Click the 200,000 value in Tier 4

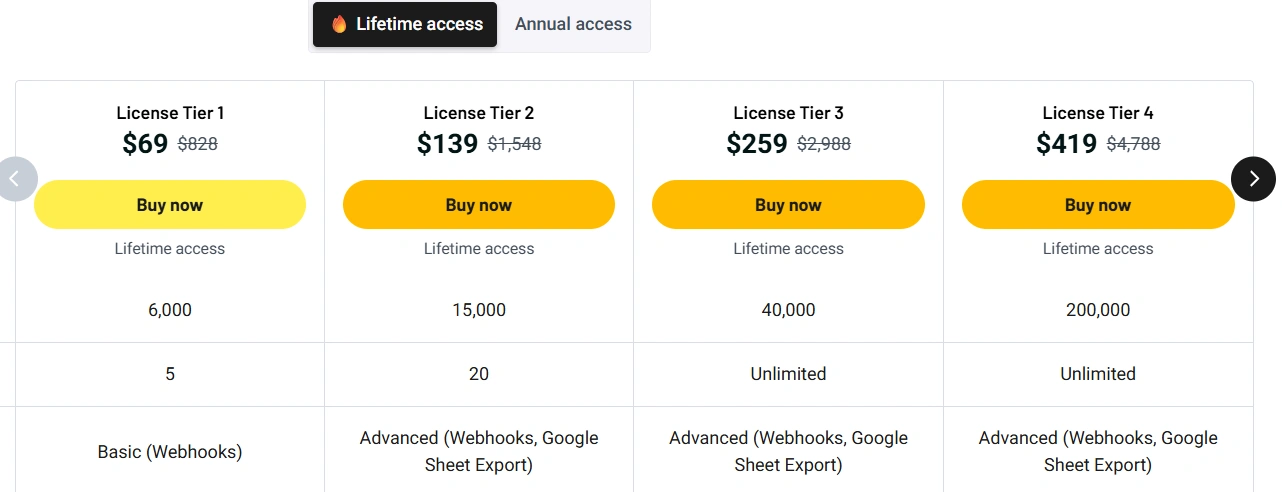(1098, 310)
